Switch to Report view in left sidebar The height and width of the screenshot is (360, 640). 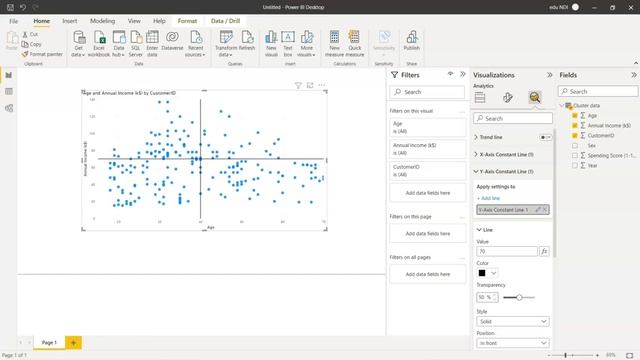(9, 75)
